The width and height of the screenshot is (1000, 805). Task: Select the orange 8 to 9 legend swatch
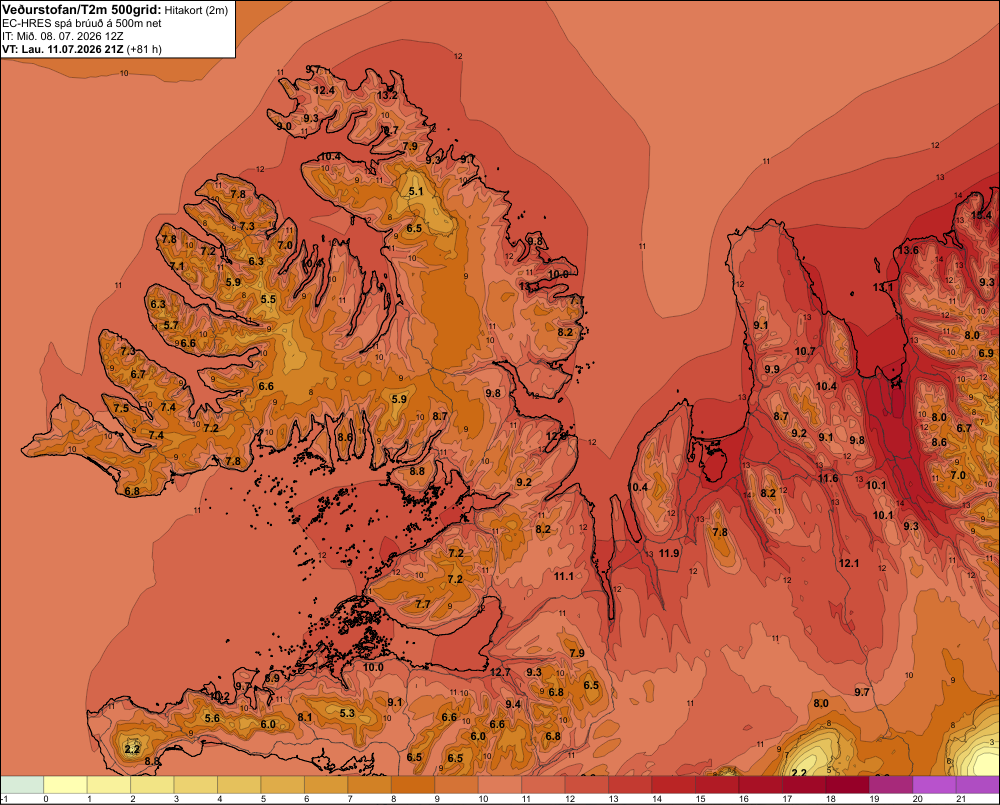(413, 785)
